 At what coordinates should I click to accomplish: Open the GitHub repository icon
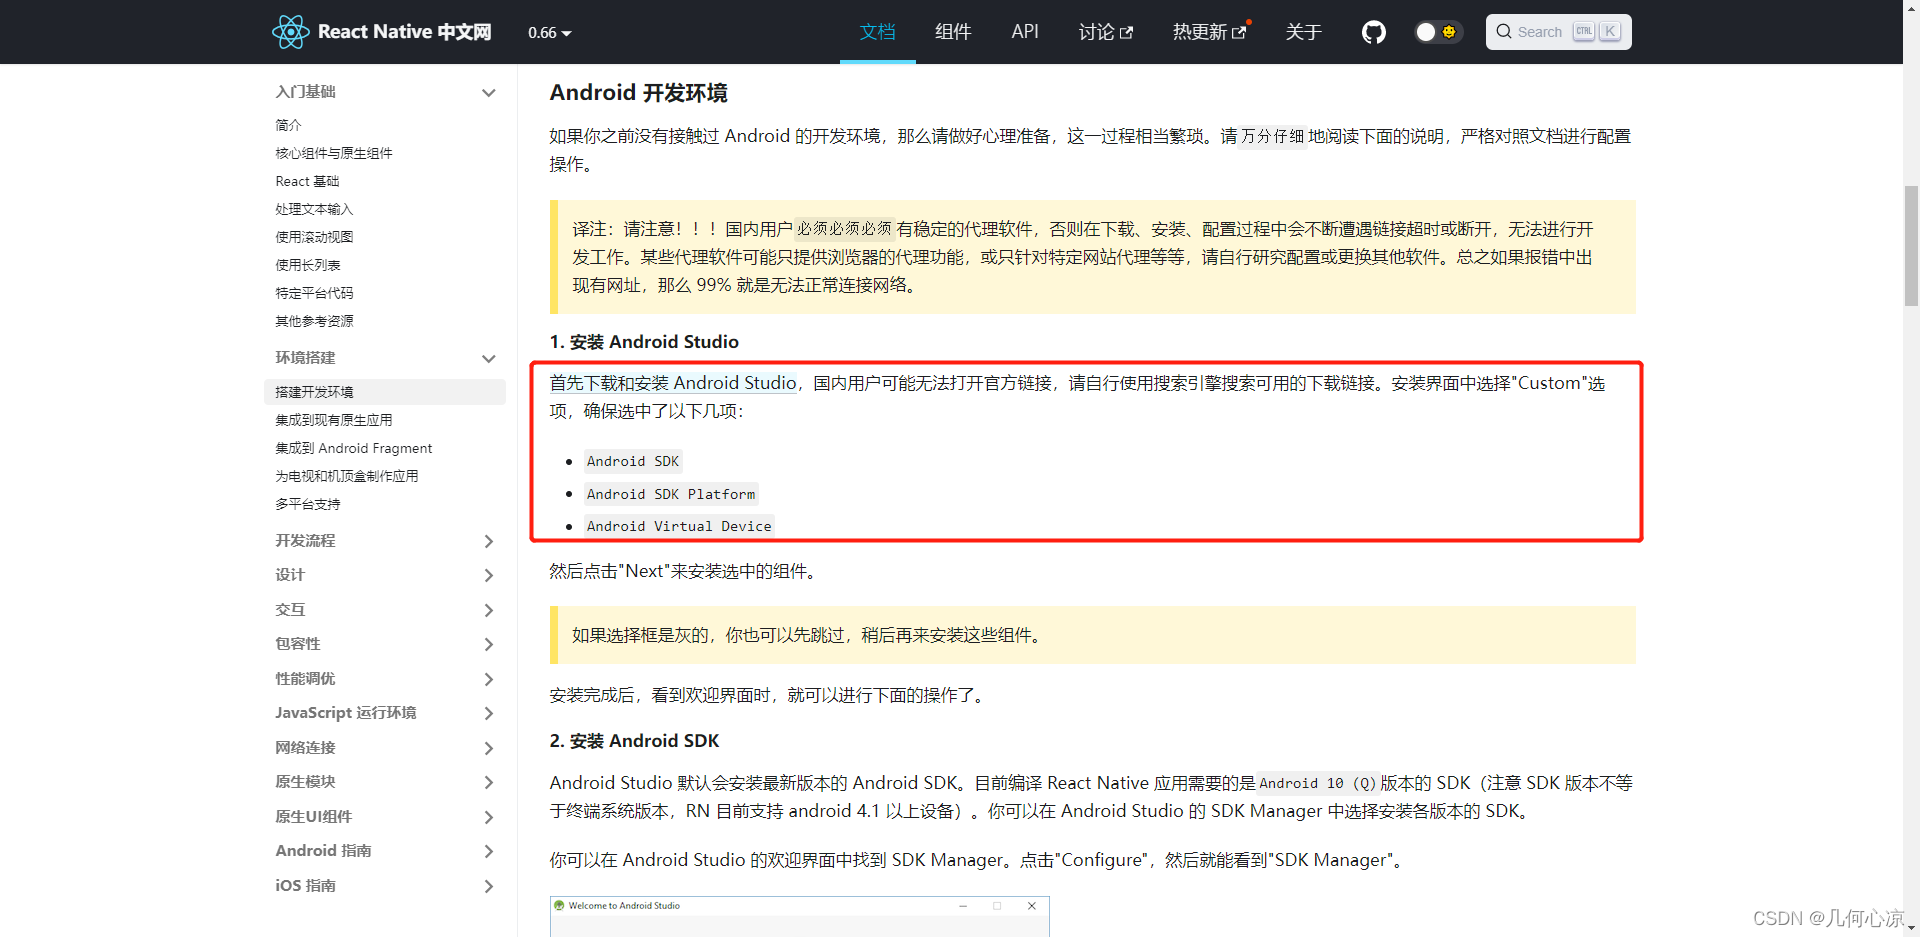point(1374,32)
